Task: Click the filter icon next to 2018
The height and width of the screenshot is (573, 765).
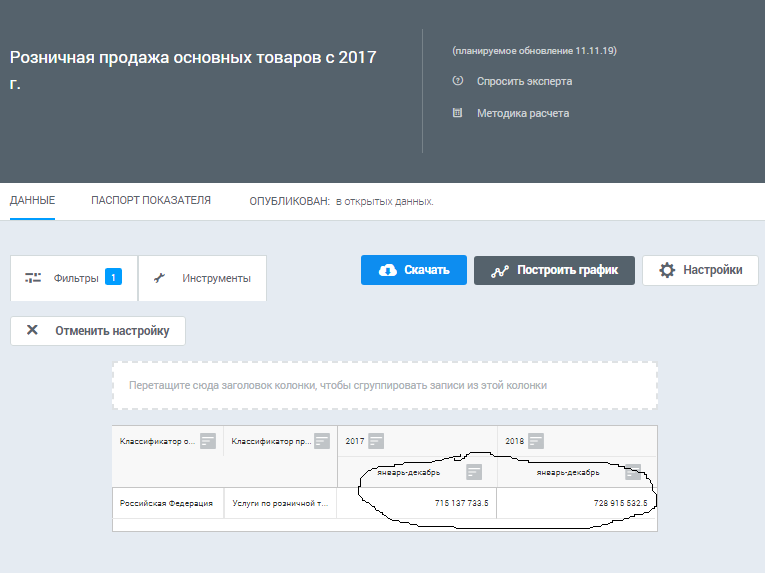Action: [x=536, y=441]
